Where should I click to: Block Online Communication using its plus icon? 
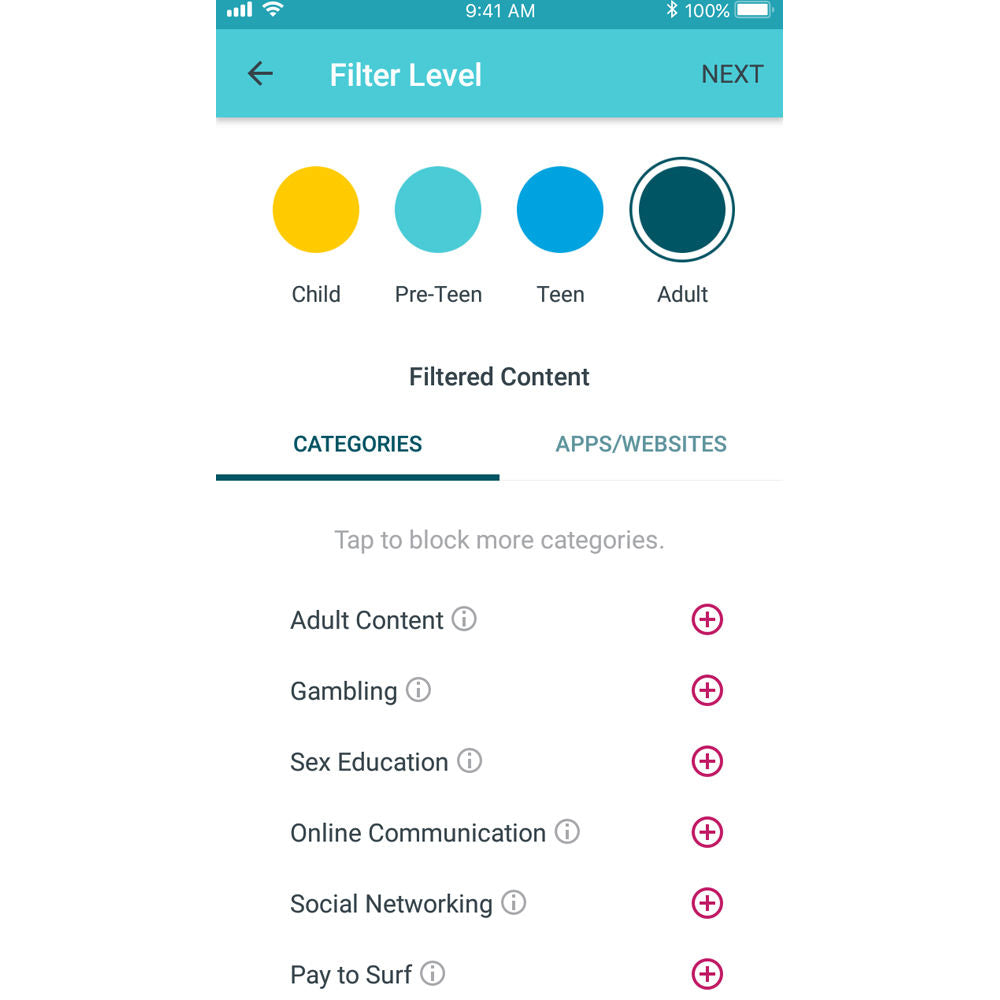click(707, 832)
